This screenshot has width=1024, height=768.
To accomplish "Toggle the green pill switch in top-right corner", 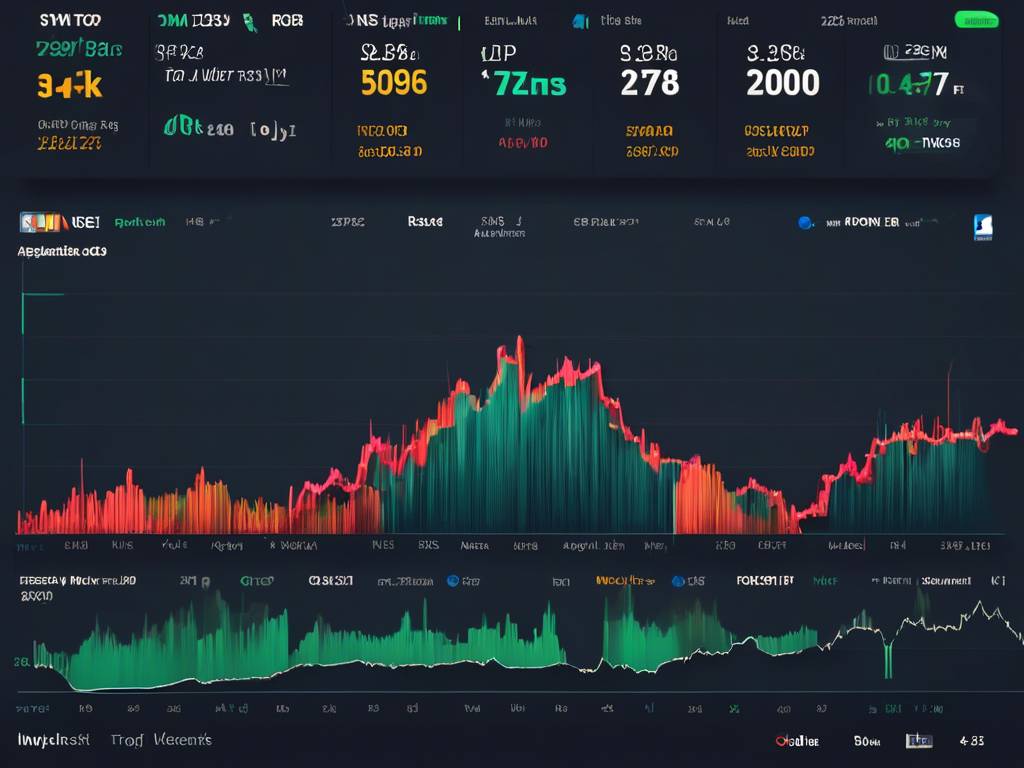I will (x=976, y=20).
